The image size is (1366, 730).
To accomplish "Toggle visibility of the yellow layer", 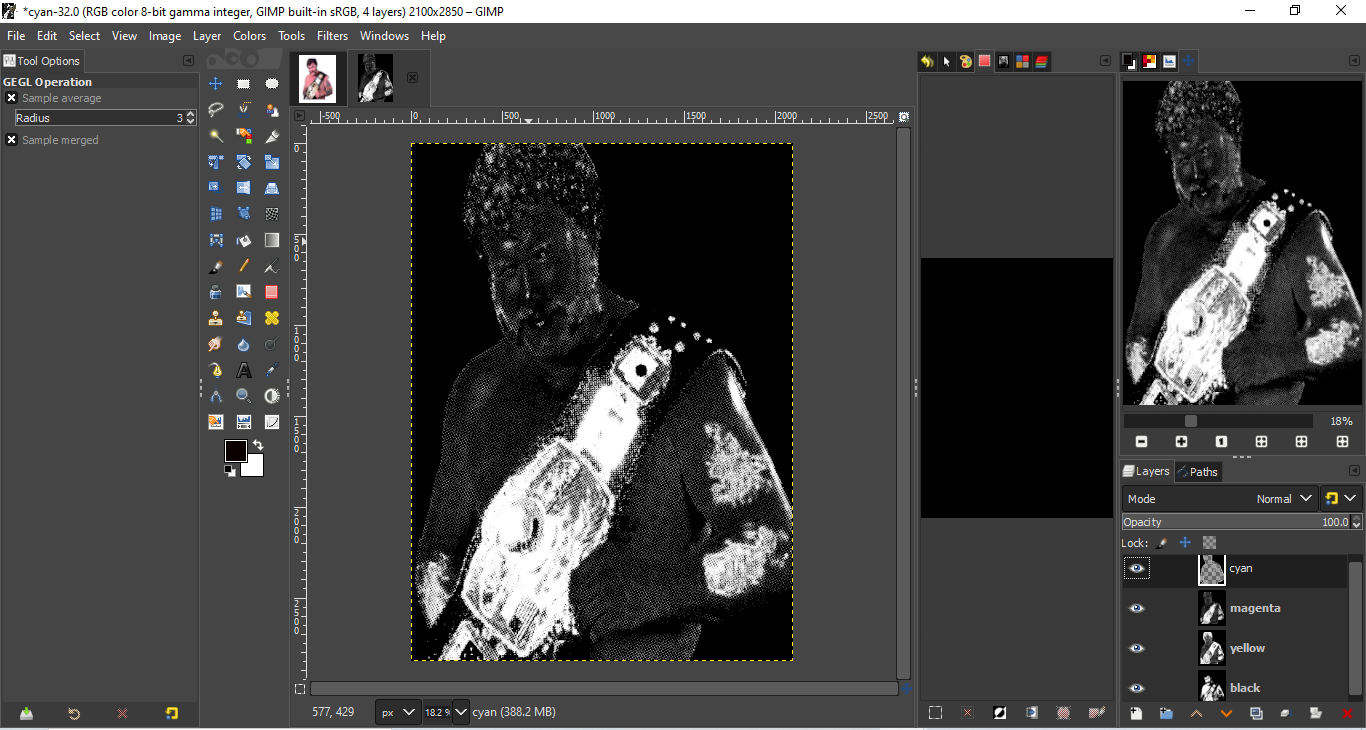I will (1136, 648).
